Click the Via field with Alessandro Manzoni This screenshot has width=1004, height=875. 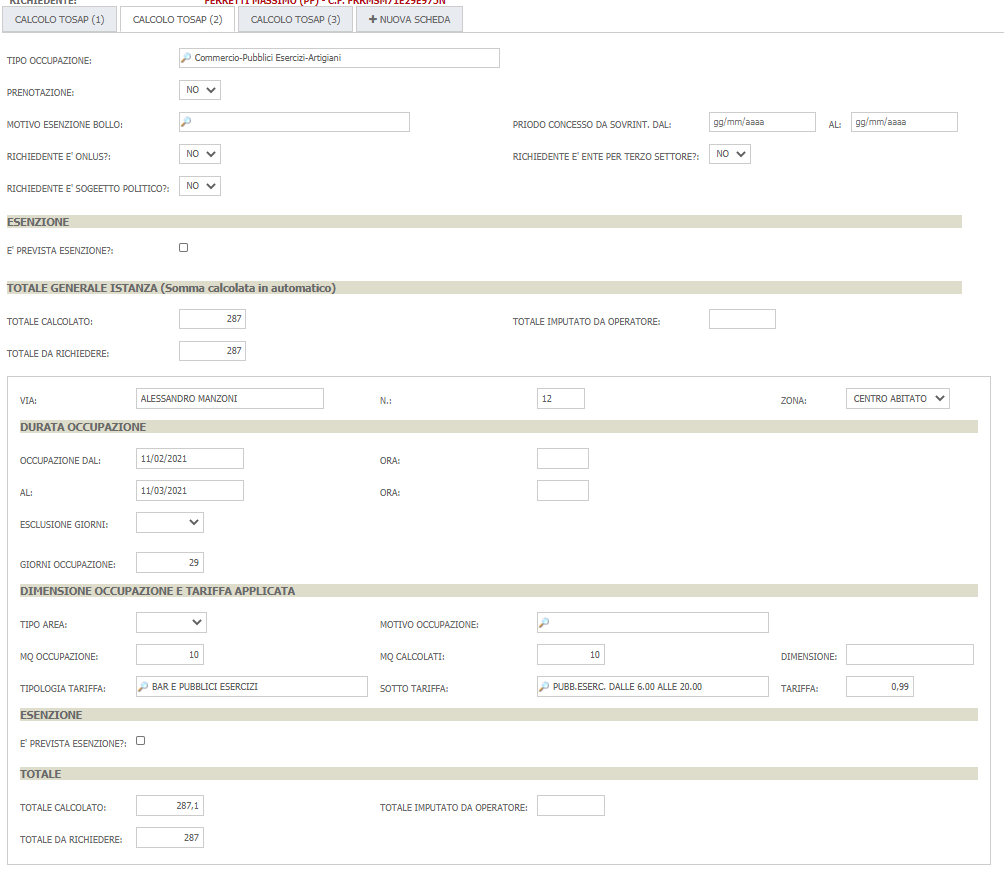click(x=230, y=398)
